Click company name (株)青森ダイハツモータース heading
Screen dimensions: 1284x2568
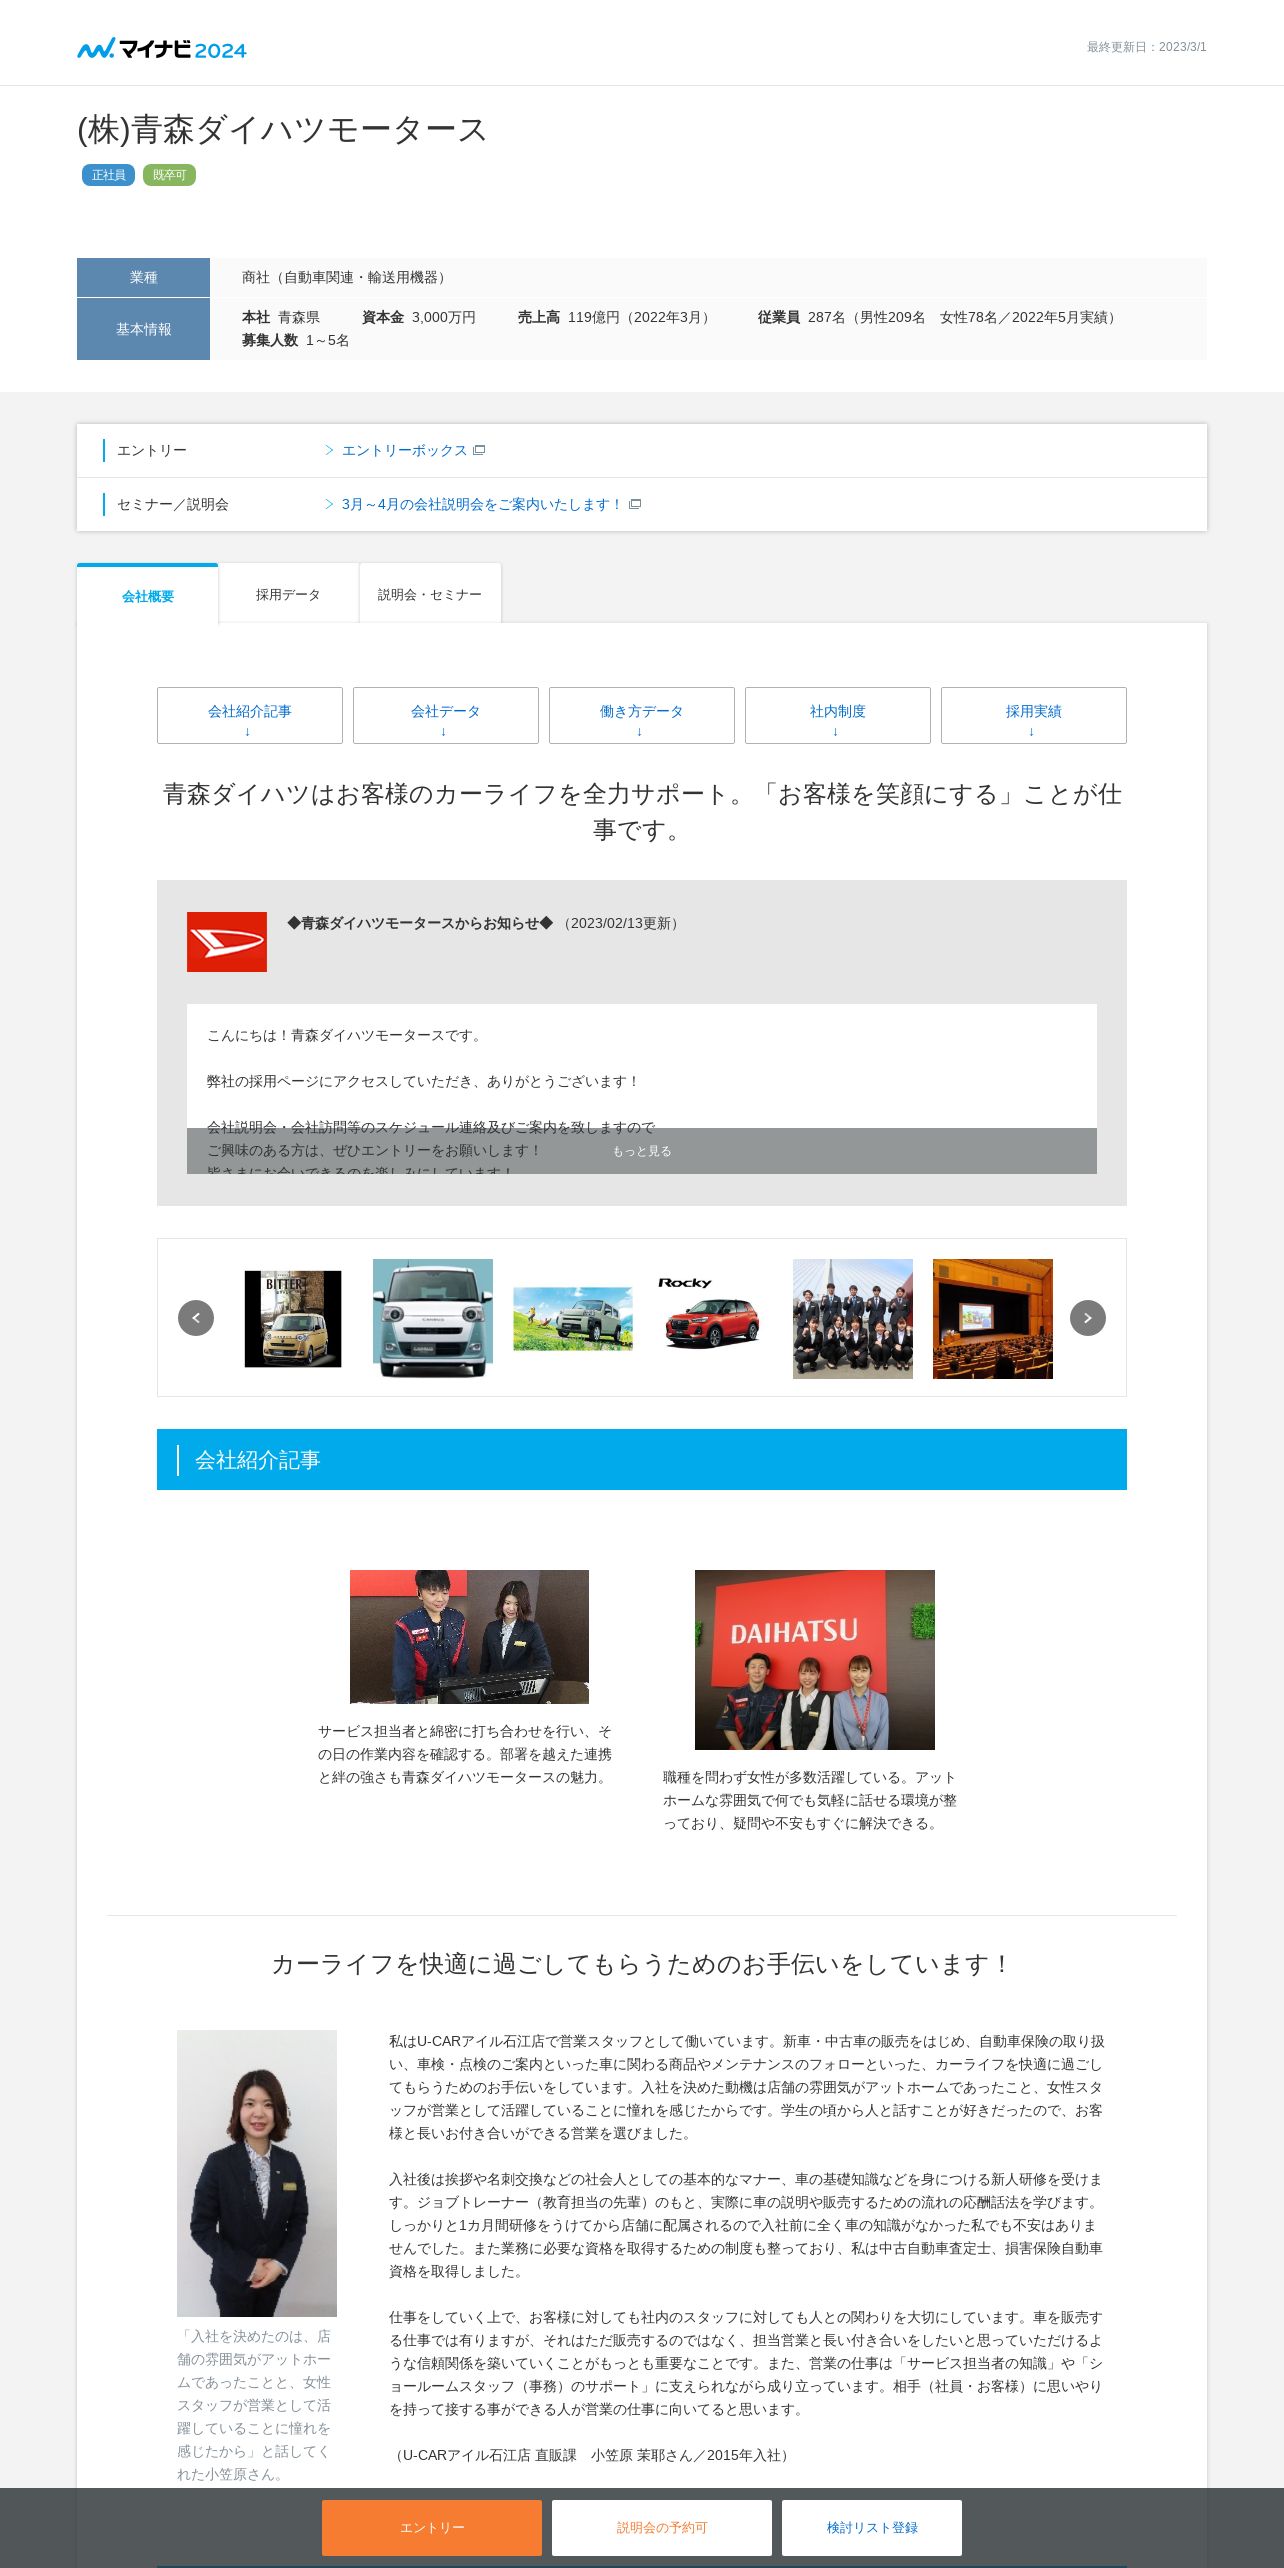pos(282,130)
